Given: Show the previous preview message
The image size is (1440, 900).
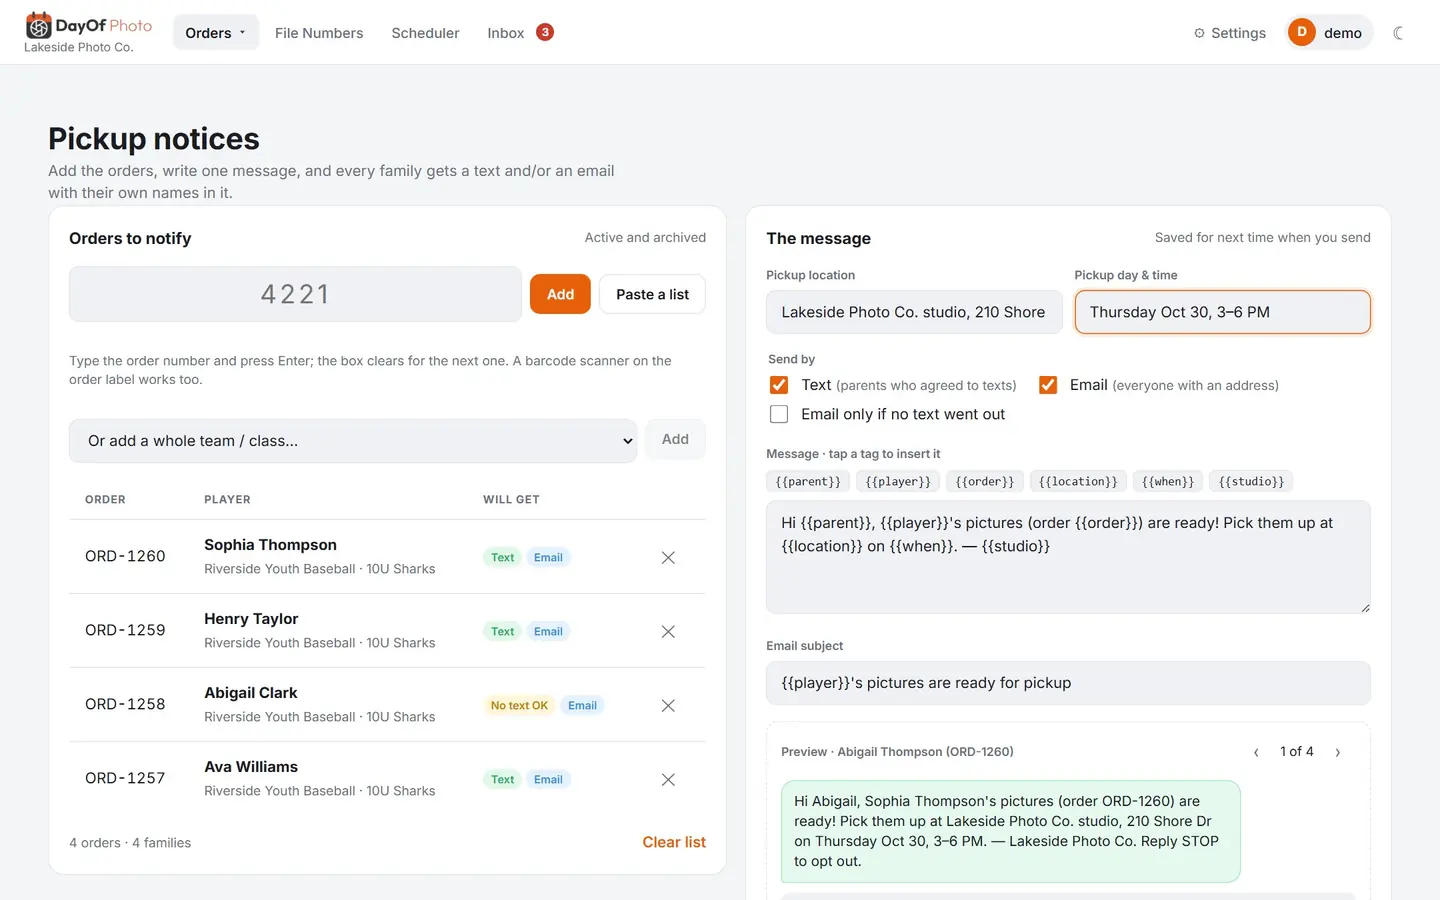Looking at the screenshot, I should (1256, 752).
